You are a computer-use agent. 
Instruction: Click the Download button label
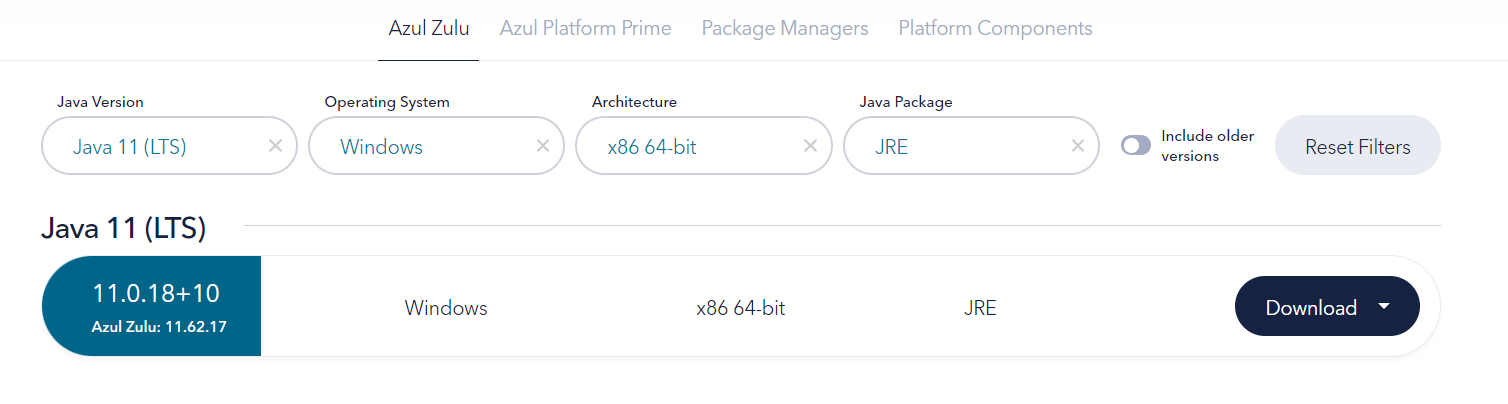(1311, 308)
